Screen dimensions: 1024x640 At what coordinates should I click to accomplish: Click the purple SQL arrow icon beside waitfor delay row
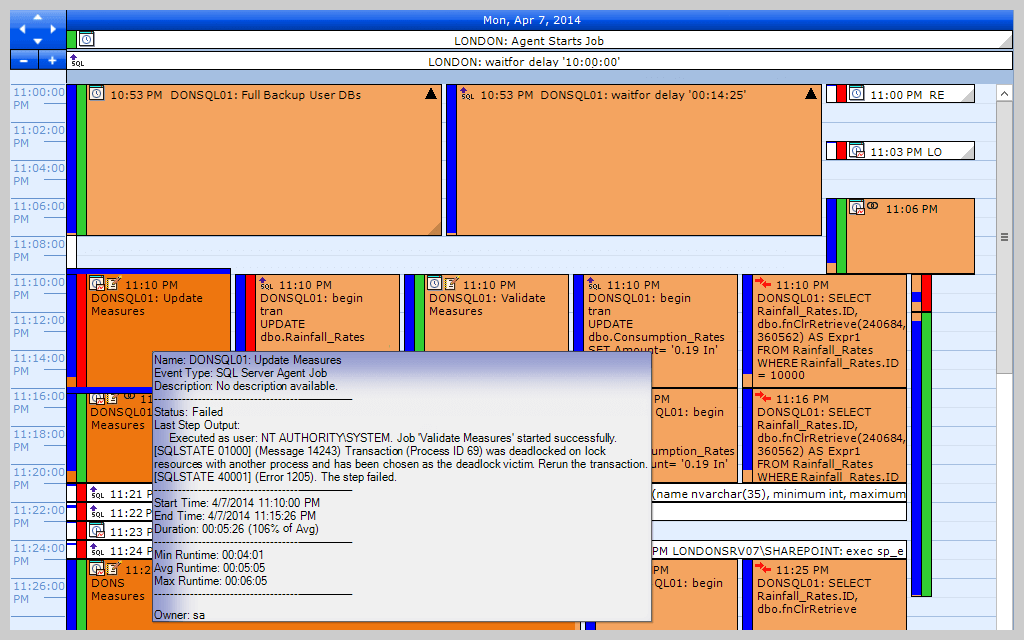coord(74,60)
